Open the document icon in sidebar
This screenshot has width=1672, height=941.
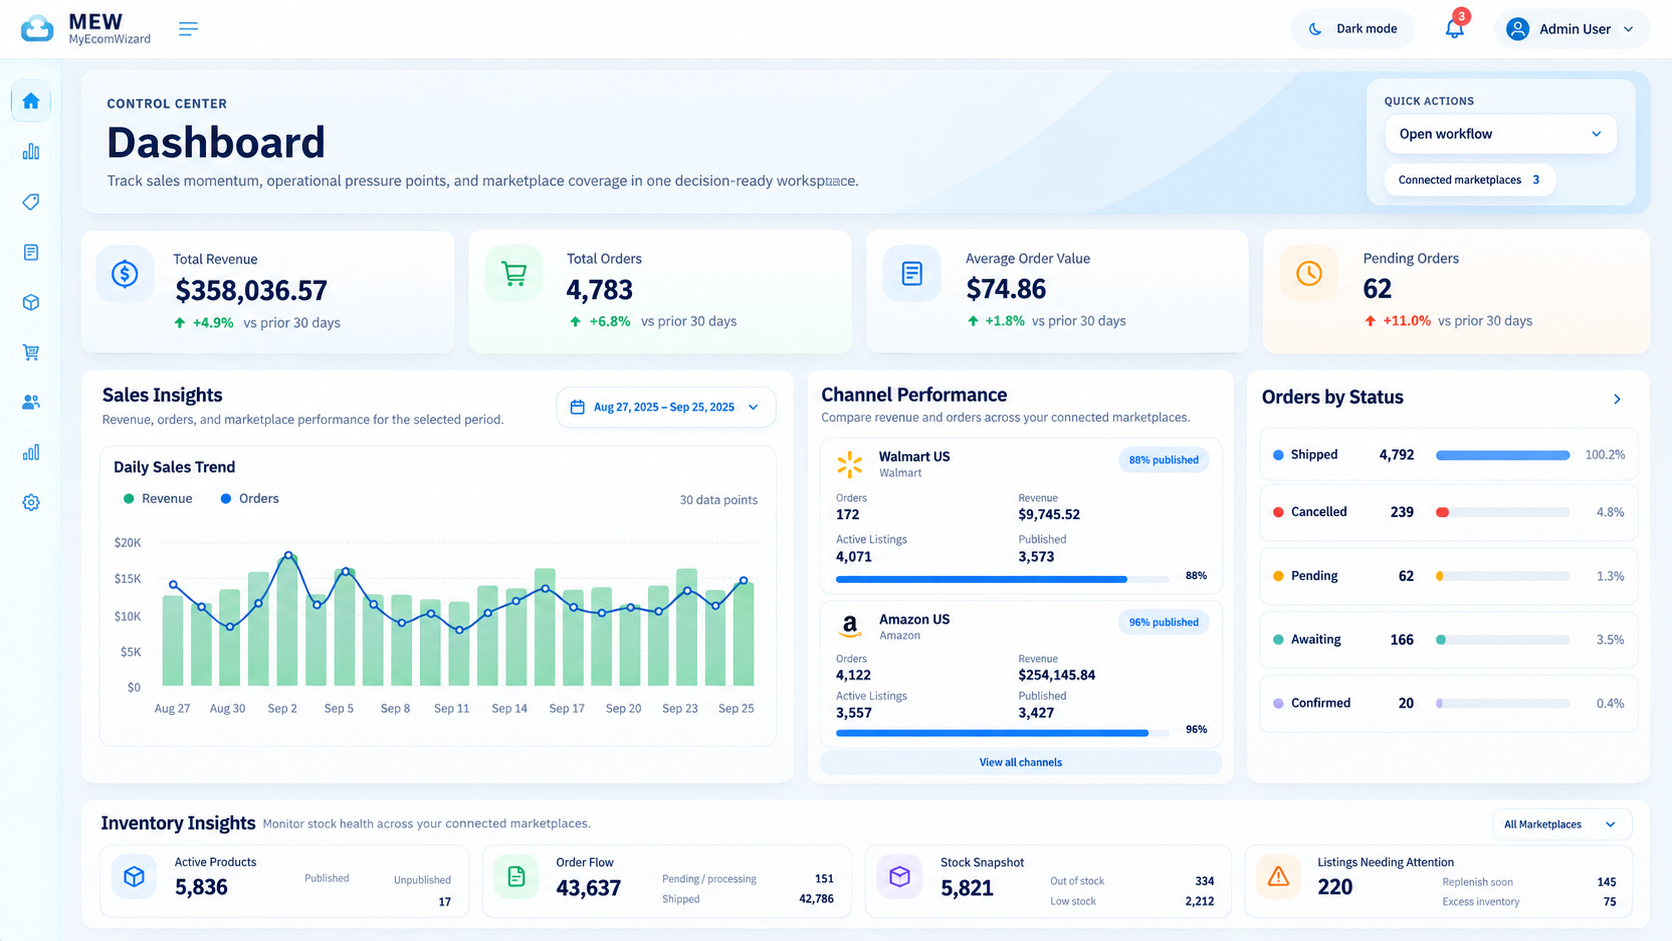coord(31,252)
